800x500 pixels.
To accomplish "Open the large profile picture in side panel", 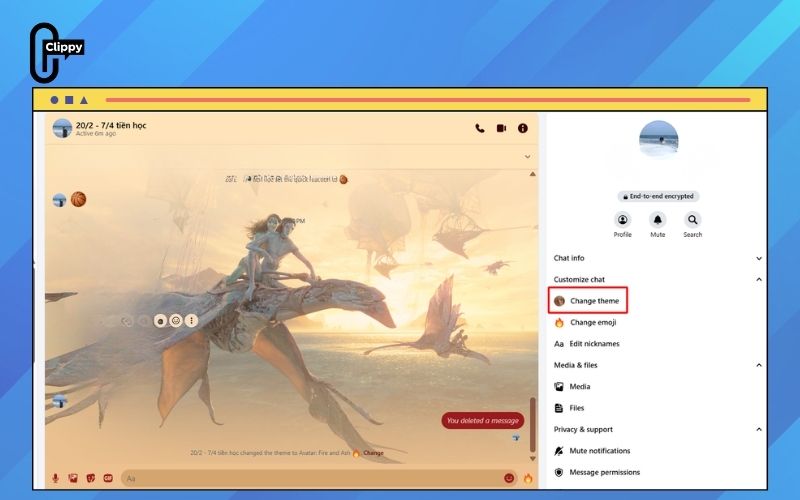I will tap(659, 140).
